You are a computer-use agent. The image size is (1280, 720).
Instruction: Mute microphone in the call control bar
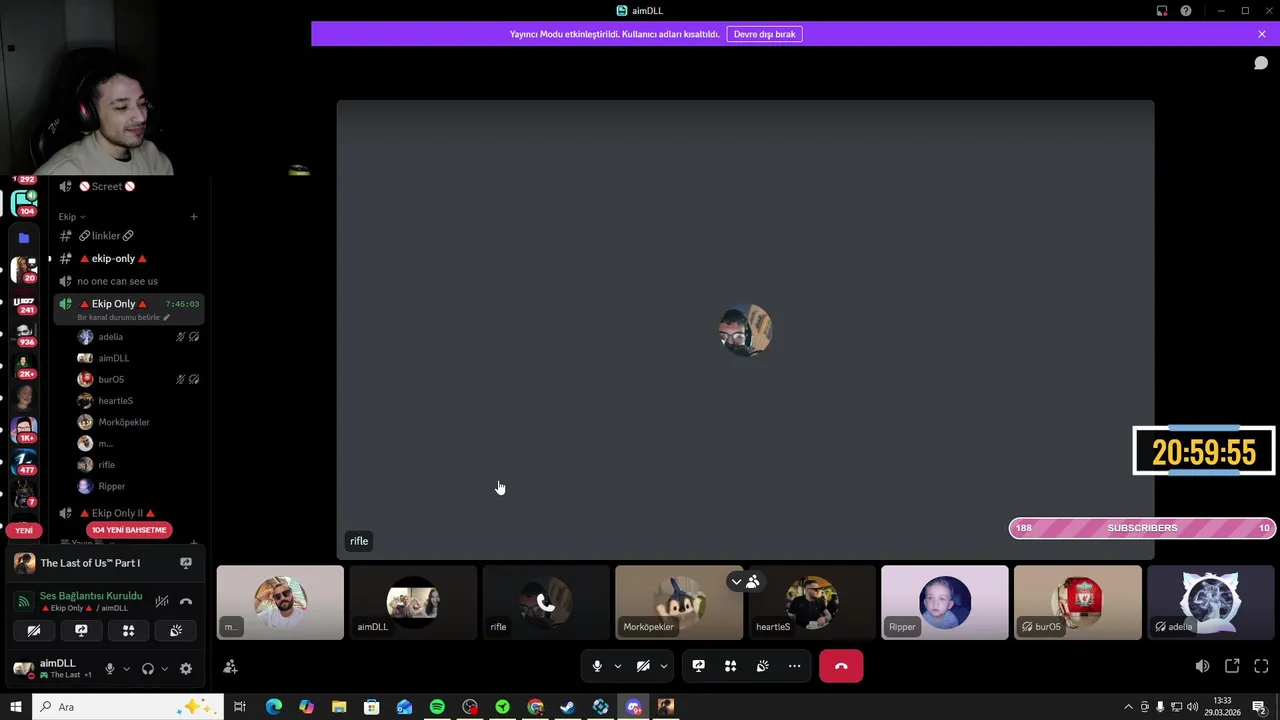tap(597, 666)
